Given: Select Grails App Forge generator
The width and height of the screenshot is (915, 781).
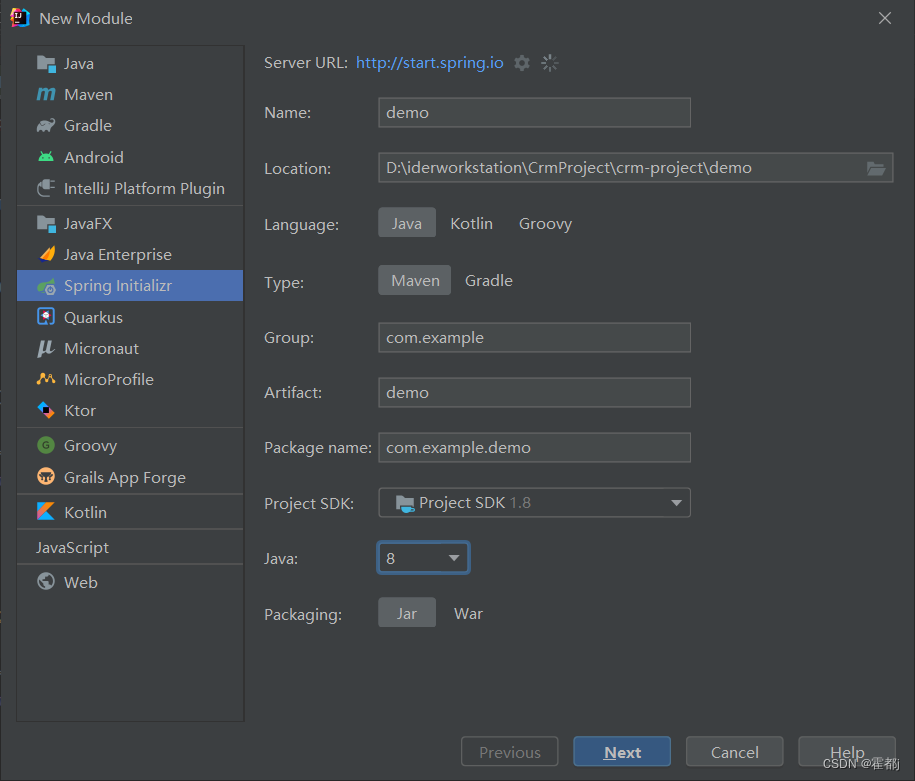Looking at the screenshot, I should (130, 477).
